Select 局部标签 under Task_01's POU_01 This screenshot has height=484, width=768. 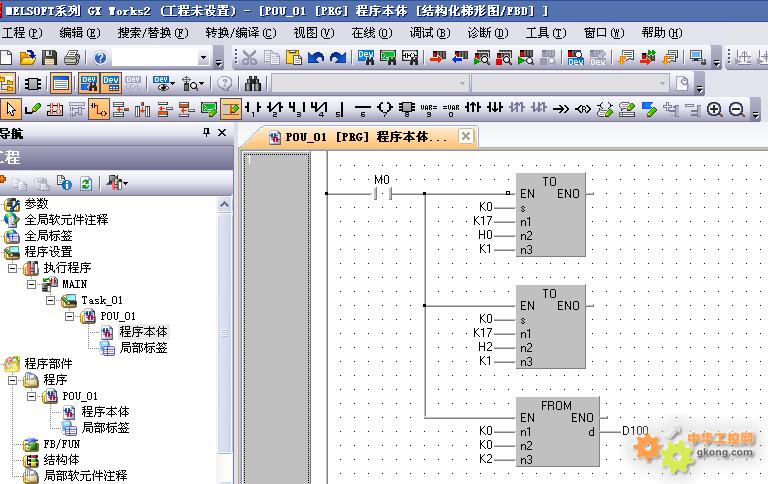click(143, 348)
